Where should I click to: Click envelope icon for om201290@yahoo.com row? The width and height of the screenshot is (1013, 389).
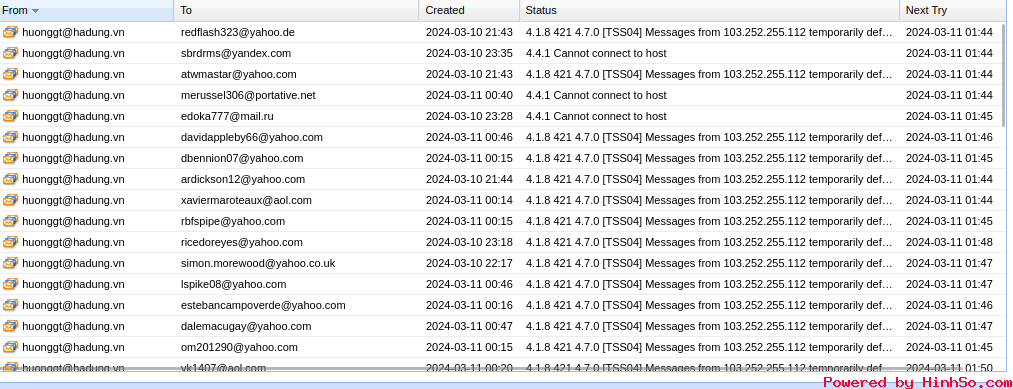tap(10, 347)
